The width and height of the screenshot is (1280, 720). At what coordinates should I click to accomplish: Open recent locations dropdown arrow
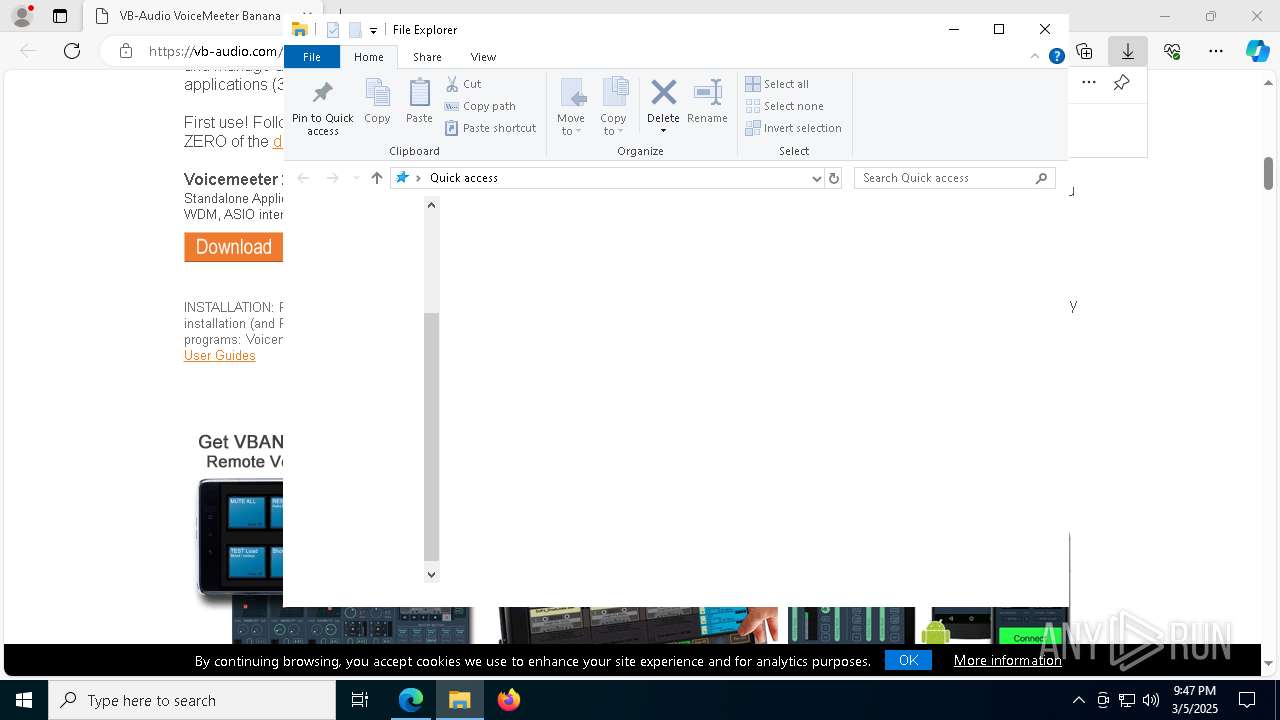click(x=356, y=178)
